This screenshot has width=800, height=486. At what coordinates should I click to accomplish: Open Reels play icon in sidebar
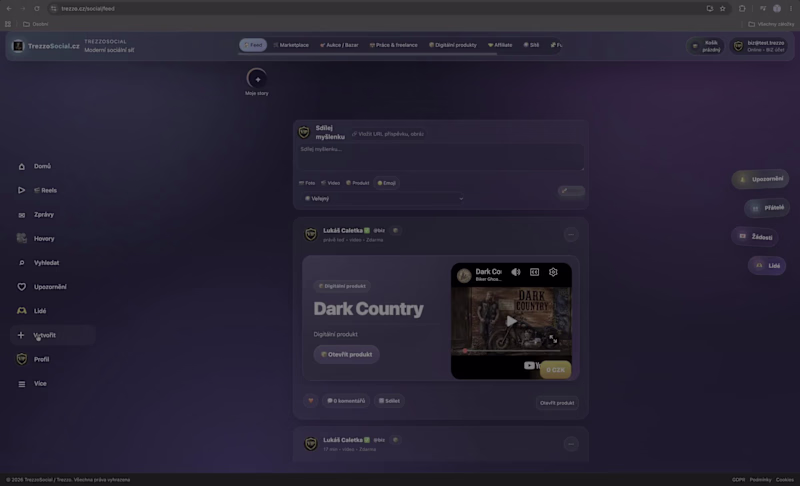tap(21, 190)
